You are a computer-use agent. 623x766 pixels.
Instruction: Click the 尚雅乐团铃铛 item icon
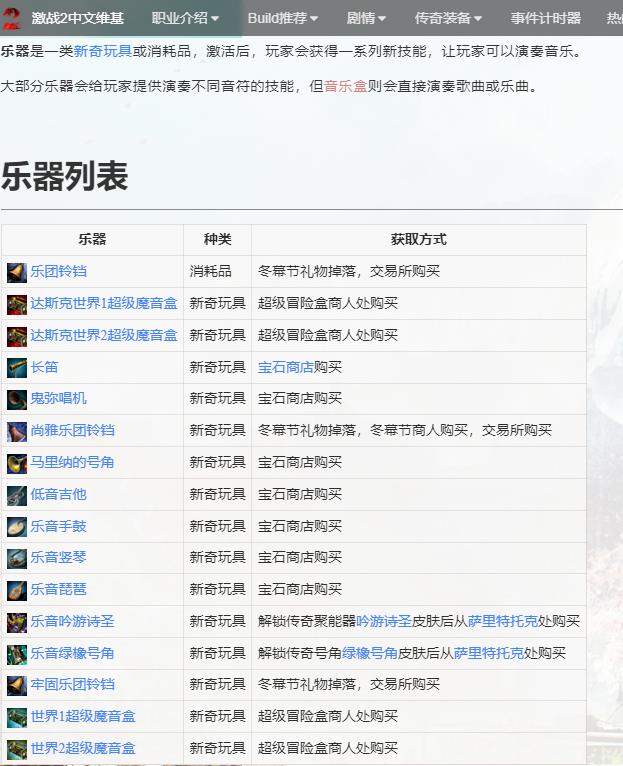point(17,431)
